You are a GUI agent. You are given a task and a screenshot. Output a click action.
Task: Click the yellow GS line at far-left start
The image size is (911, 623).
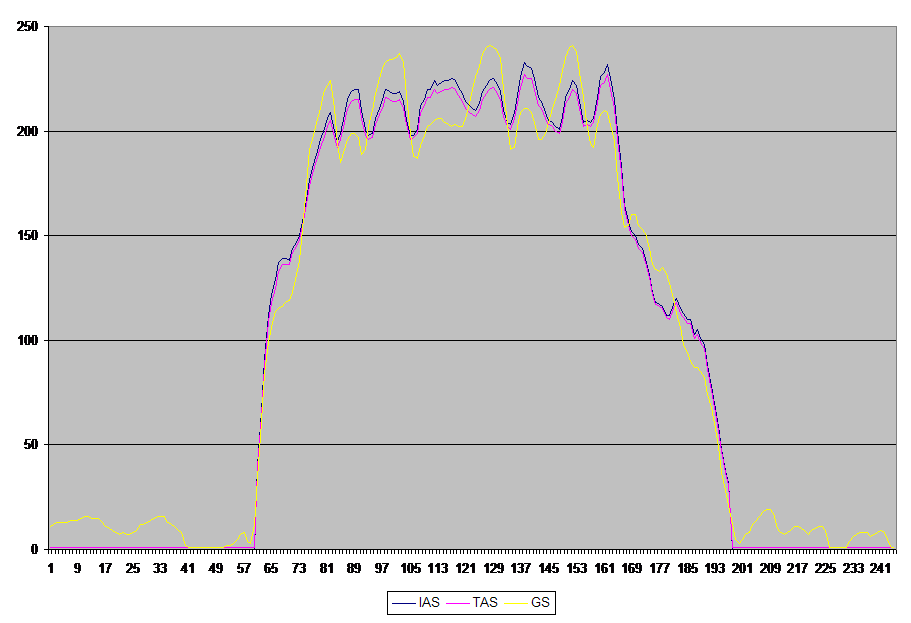point(53,524)
